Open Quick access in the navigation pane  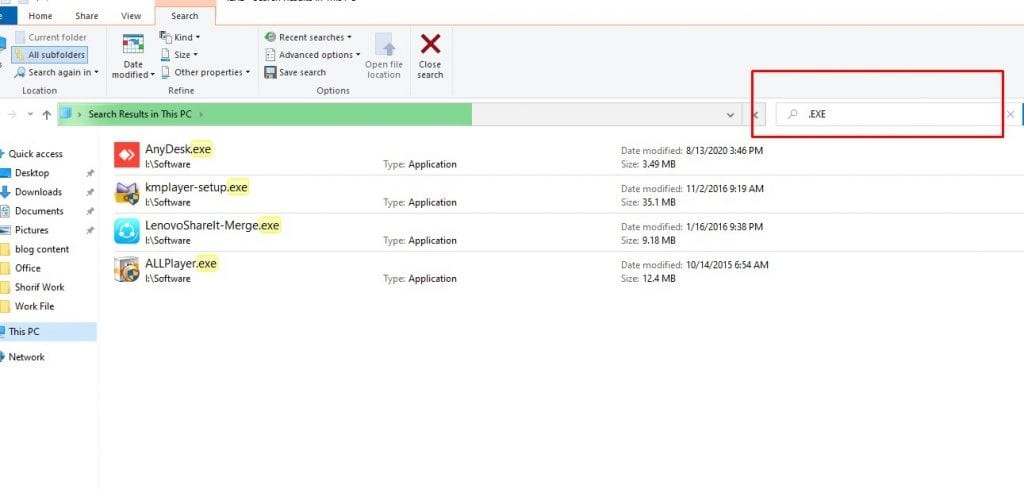[35, 154]
